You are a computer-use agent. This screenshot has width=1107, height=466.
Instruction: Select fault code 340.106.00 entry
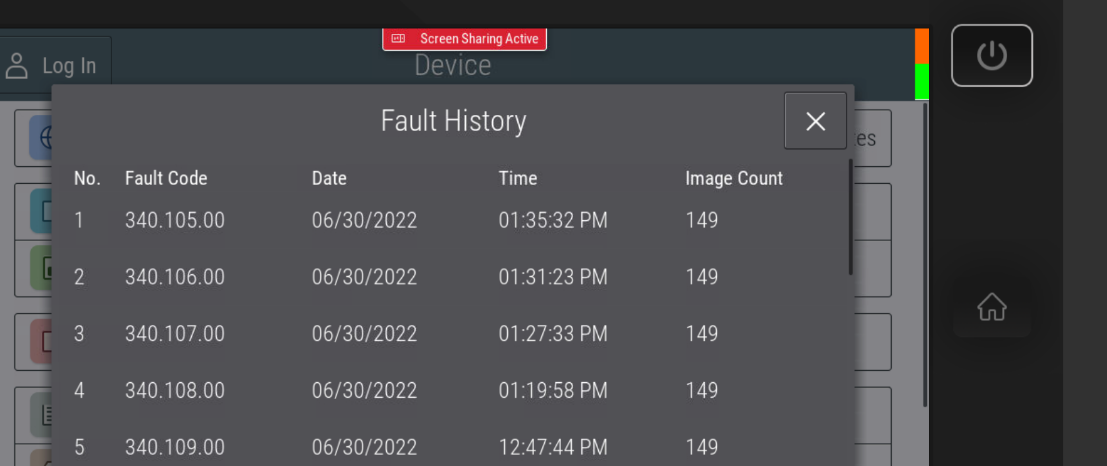175,277
